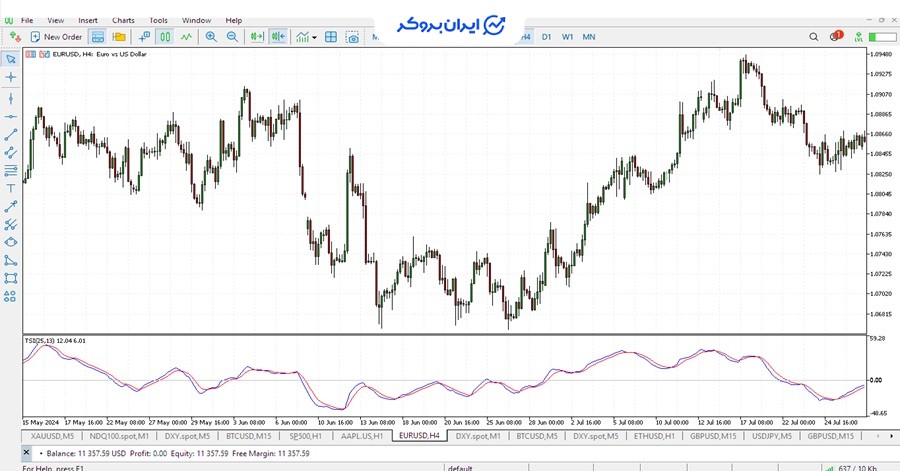Open the View menu
This screenshot has height=471, width=900.
(56, 20)
